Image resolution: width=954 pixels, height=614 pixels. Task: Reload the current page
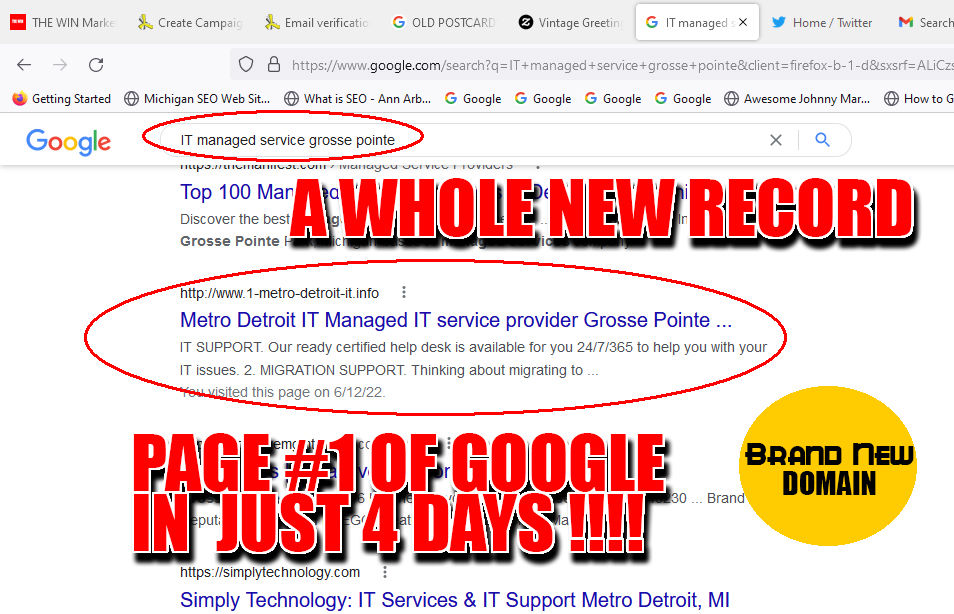point(96,65)
